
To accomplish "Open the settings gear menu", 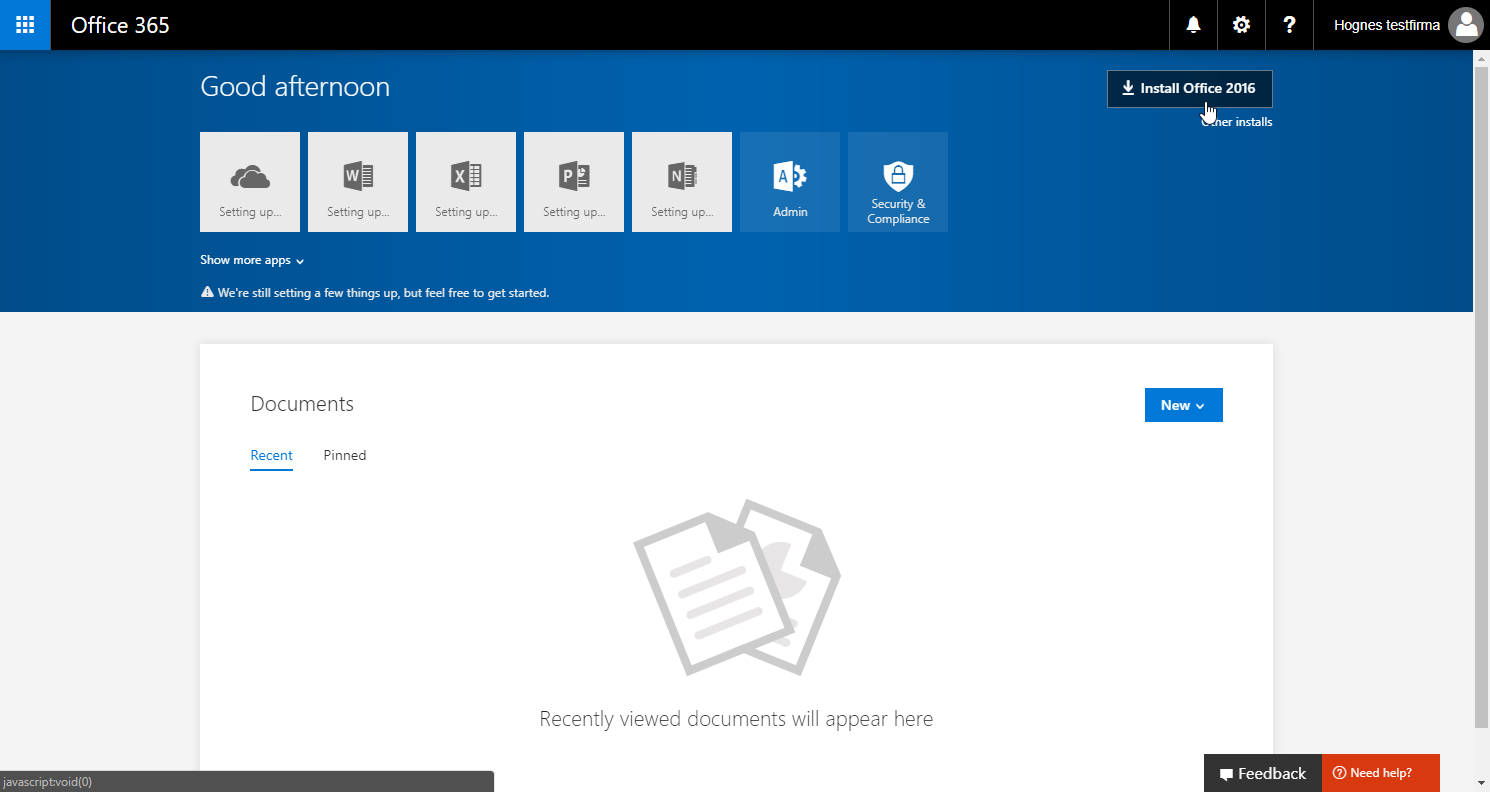I will coord(1241,25).
